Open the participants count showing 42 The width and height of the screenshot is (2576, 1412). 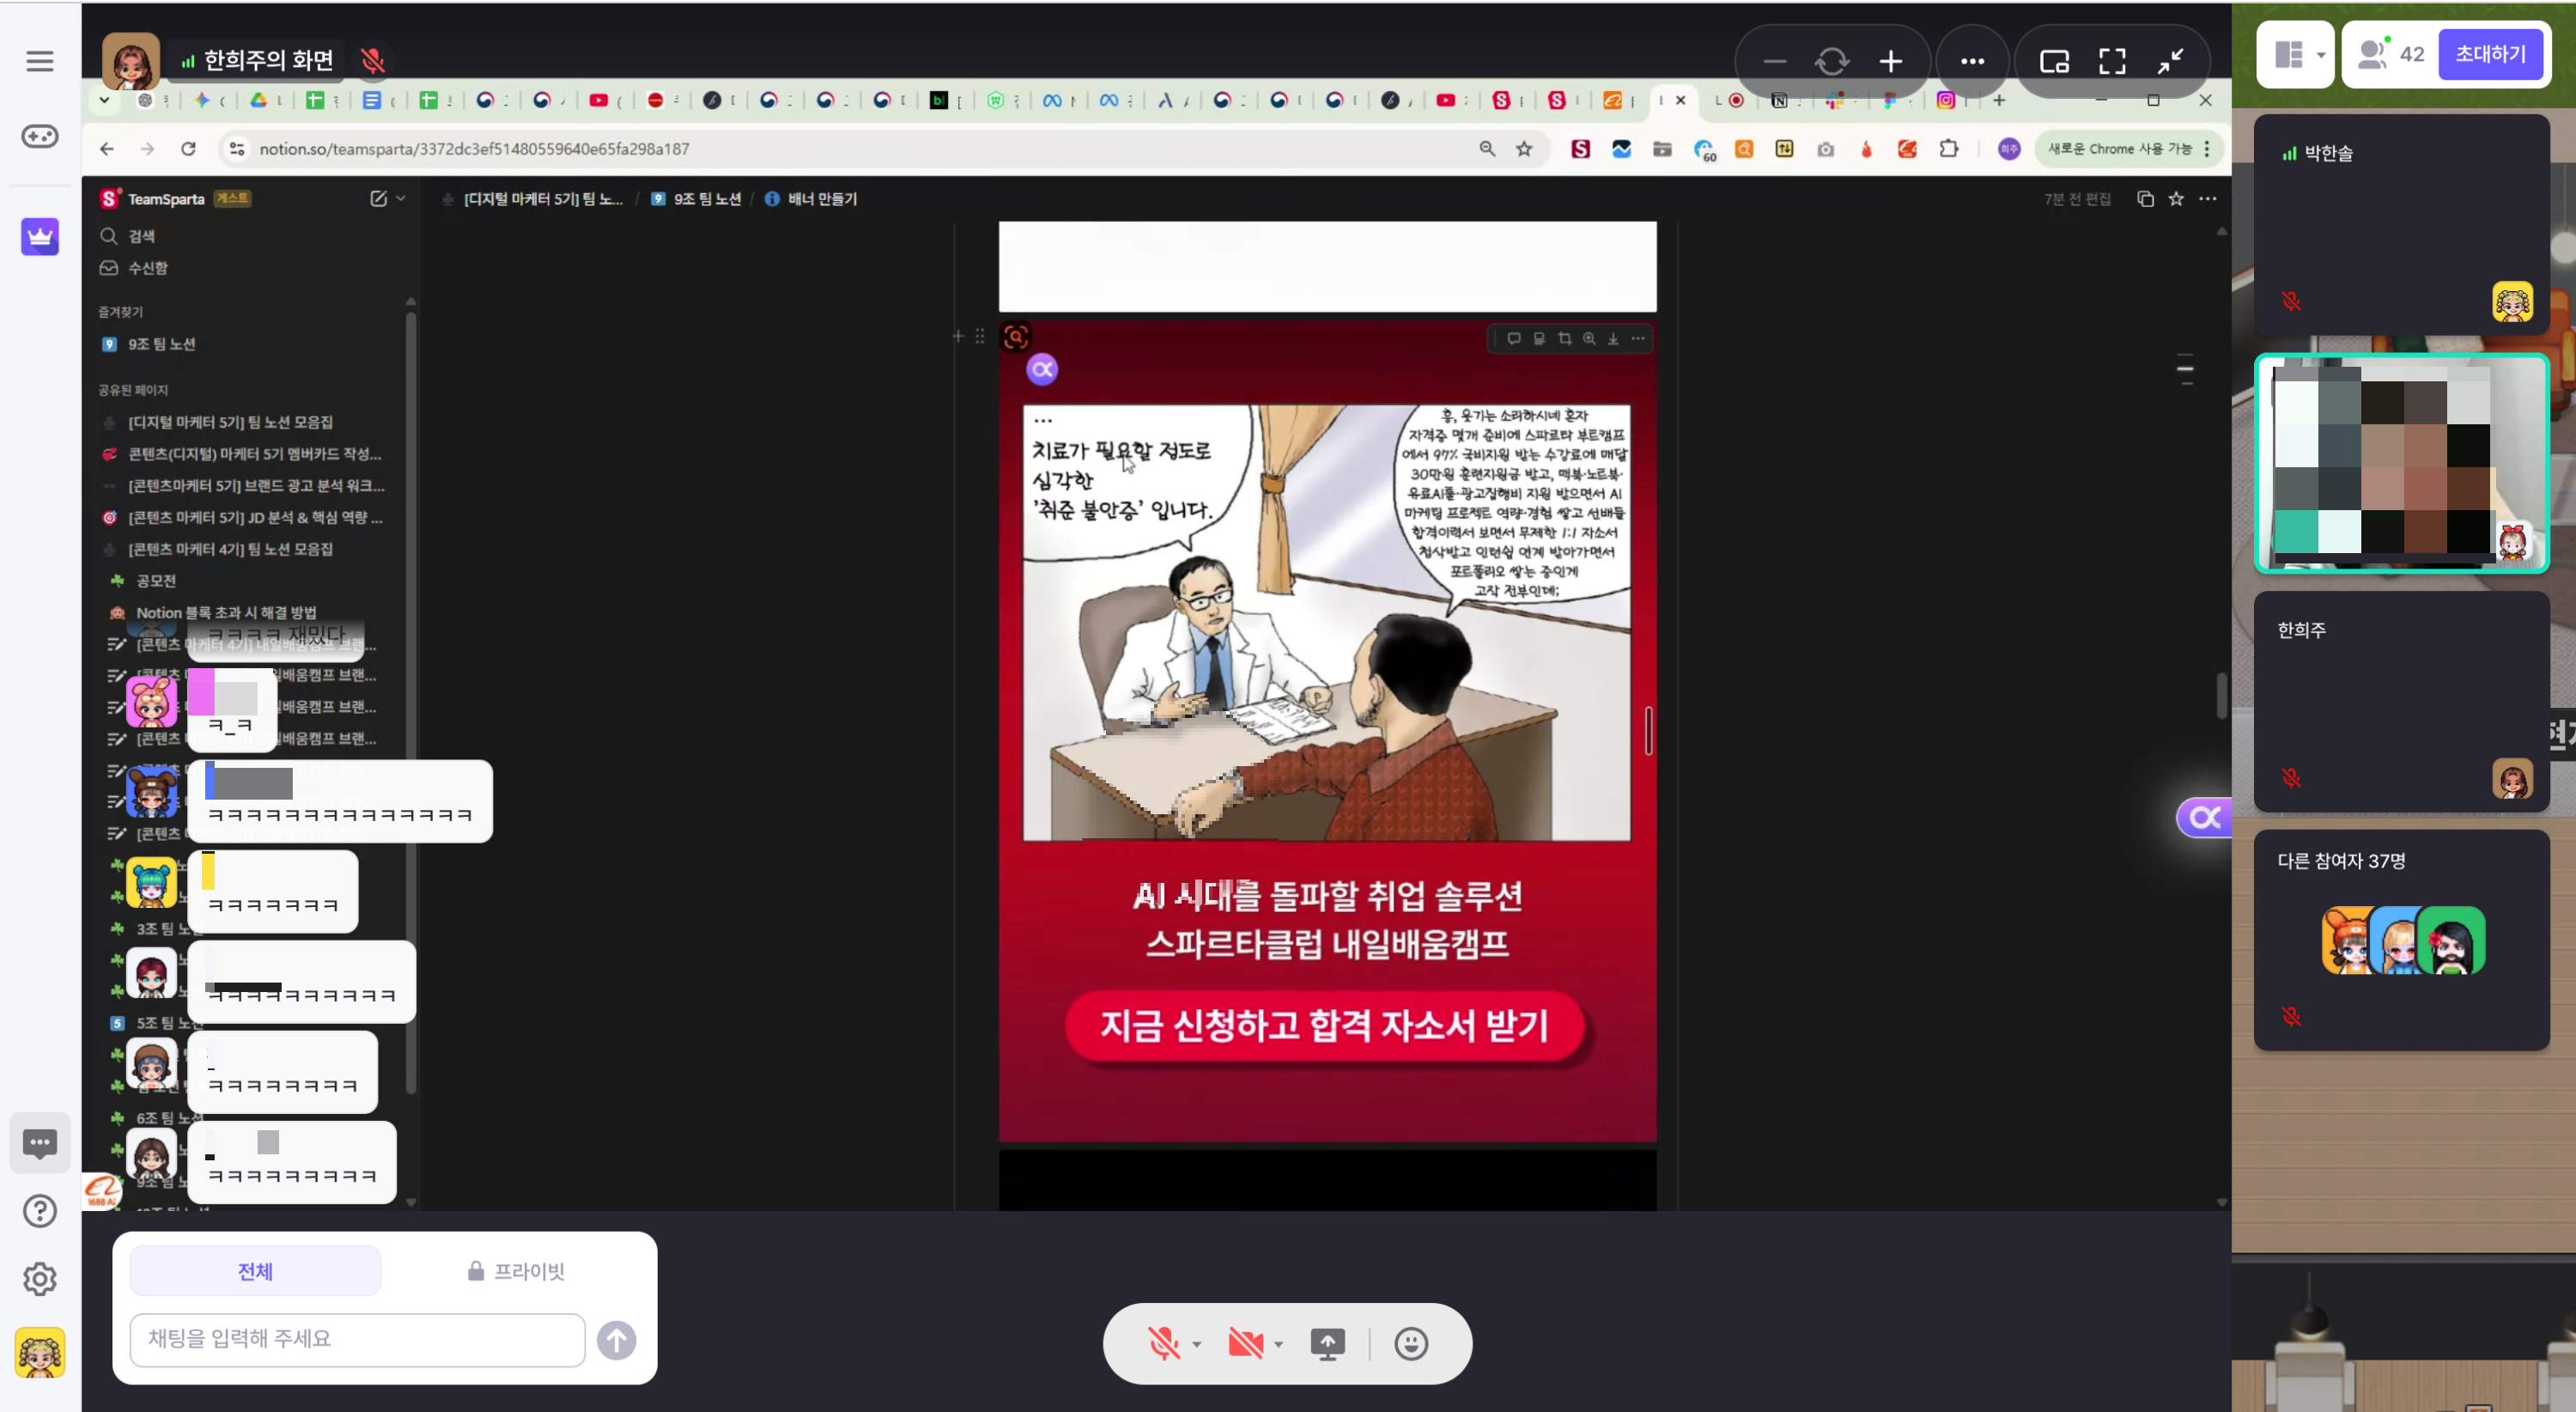[x=2391, y=55]
